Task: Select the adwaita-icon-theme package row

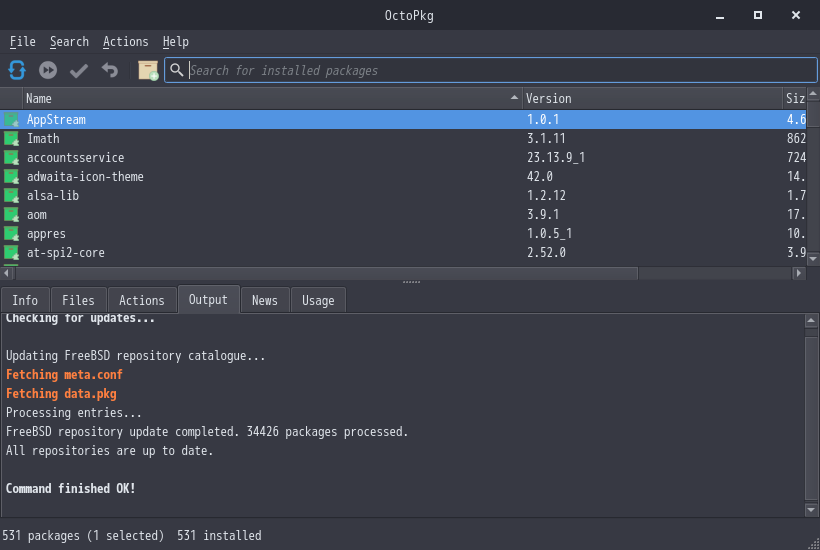Action: click(x=85, y=177)
